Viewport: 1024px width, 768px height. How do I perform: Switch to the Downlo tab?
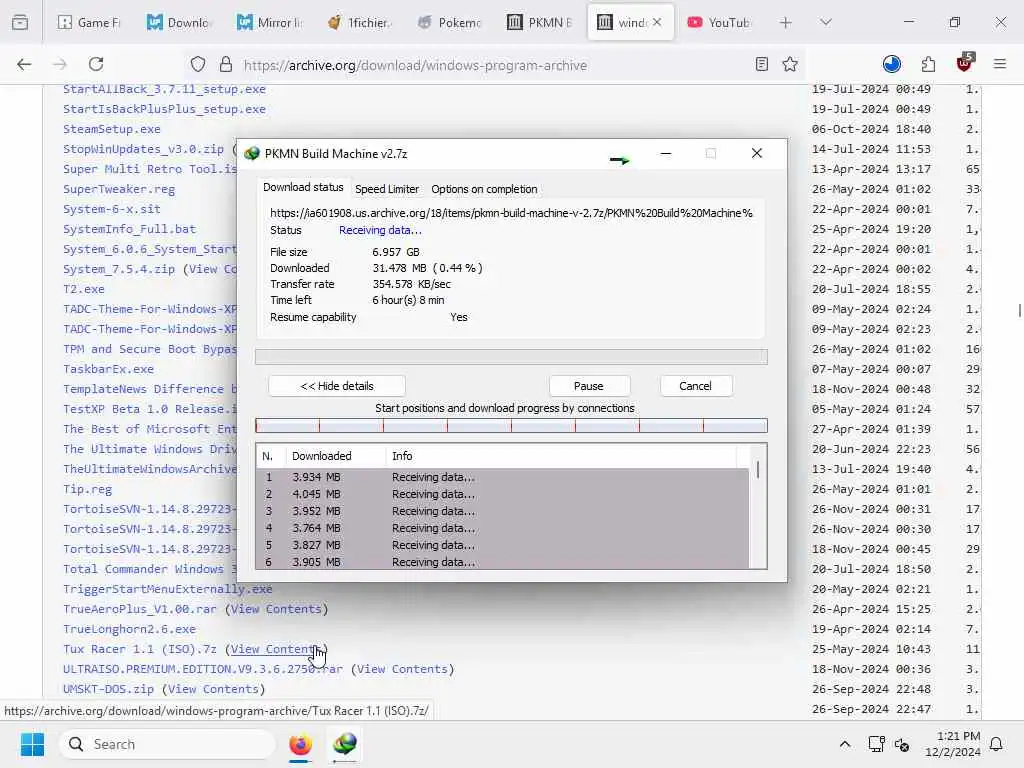178,22
